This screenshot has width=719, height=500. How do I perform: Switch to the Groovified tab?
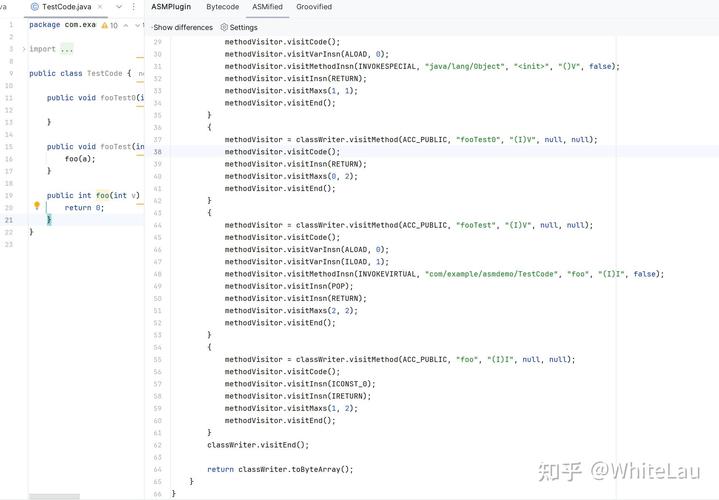[x=314, y=7]
